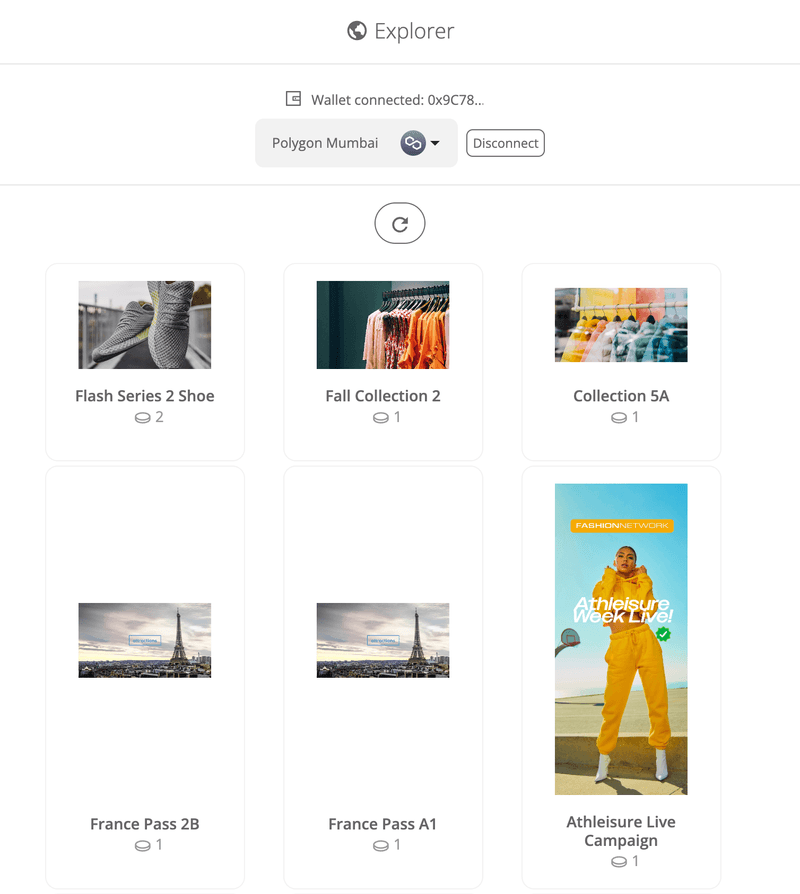
Task: Click coin icon under France Pass 2B
Action: (x=143, y=846)
